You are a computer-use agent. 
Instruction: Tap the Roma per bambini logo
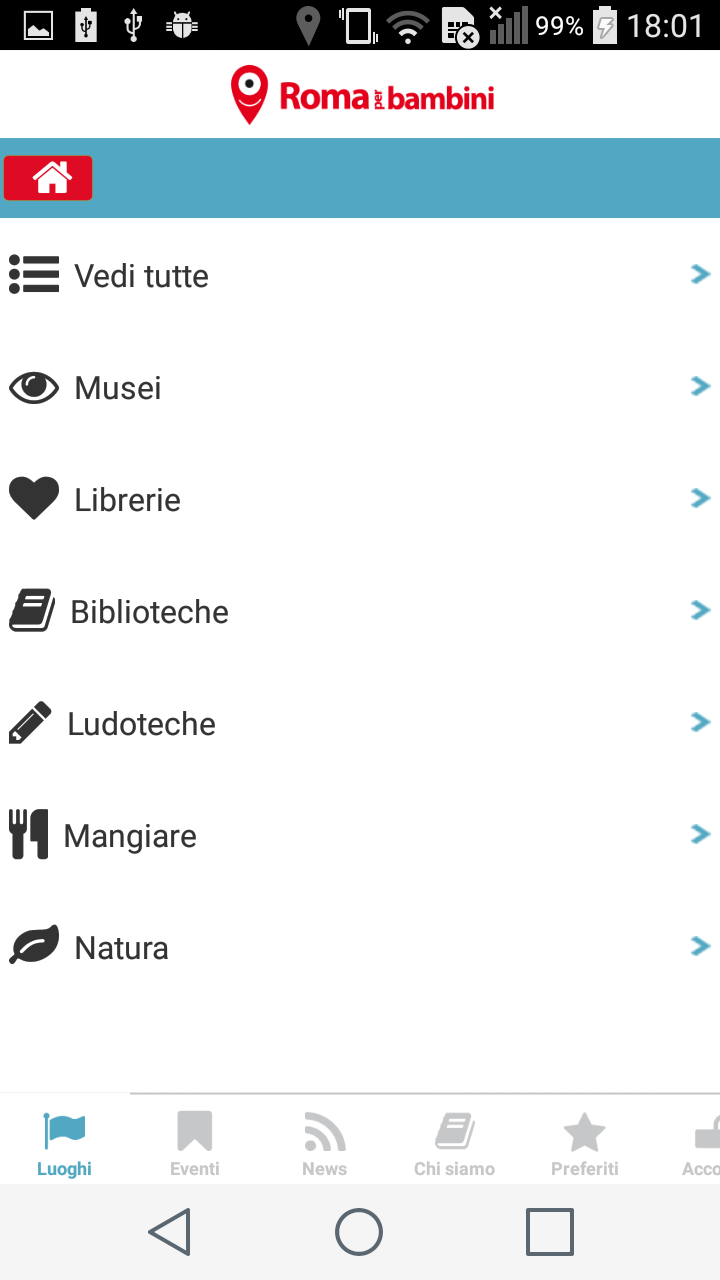[362, 95]
